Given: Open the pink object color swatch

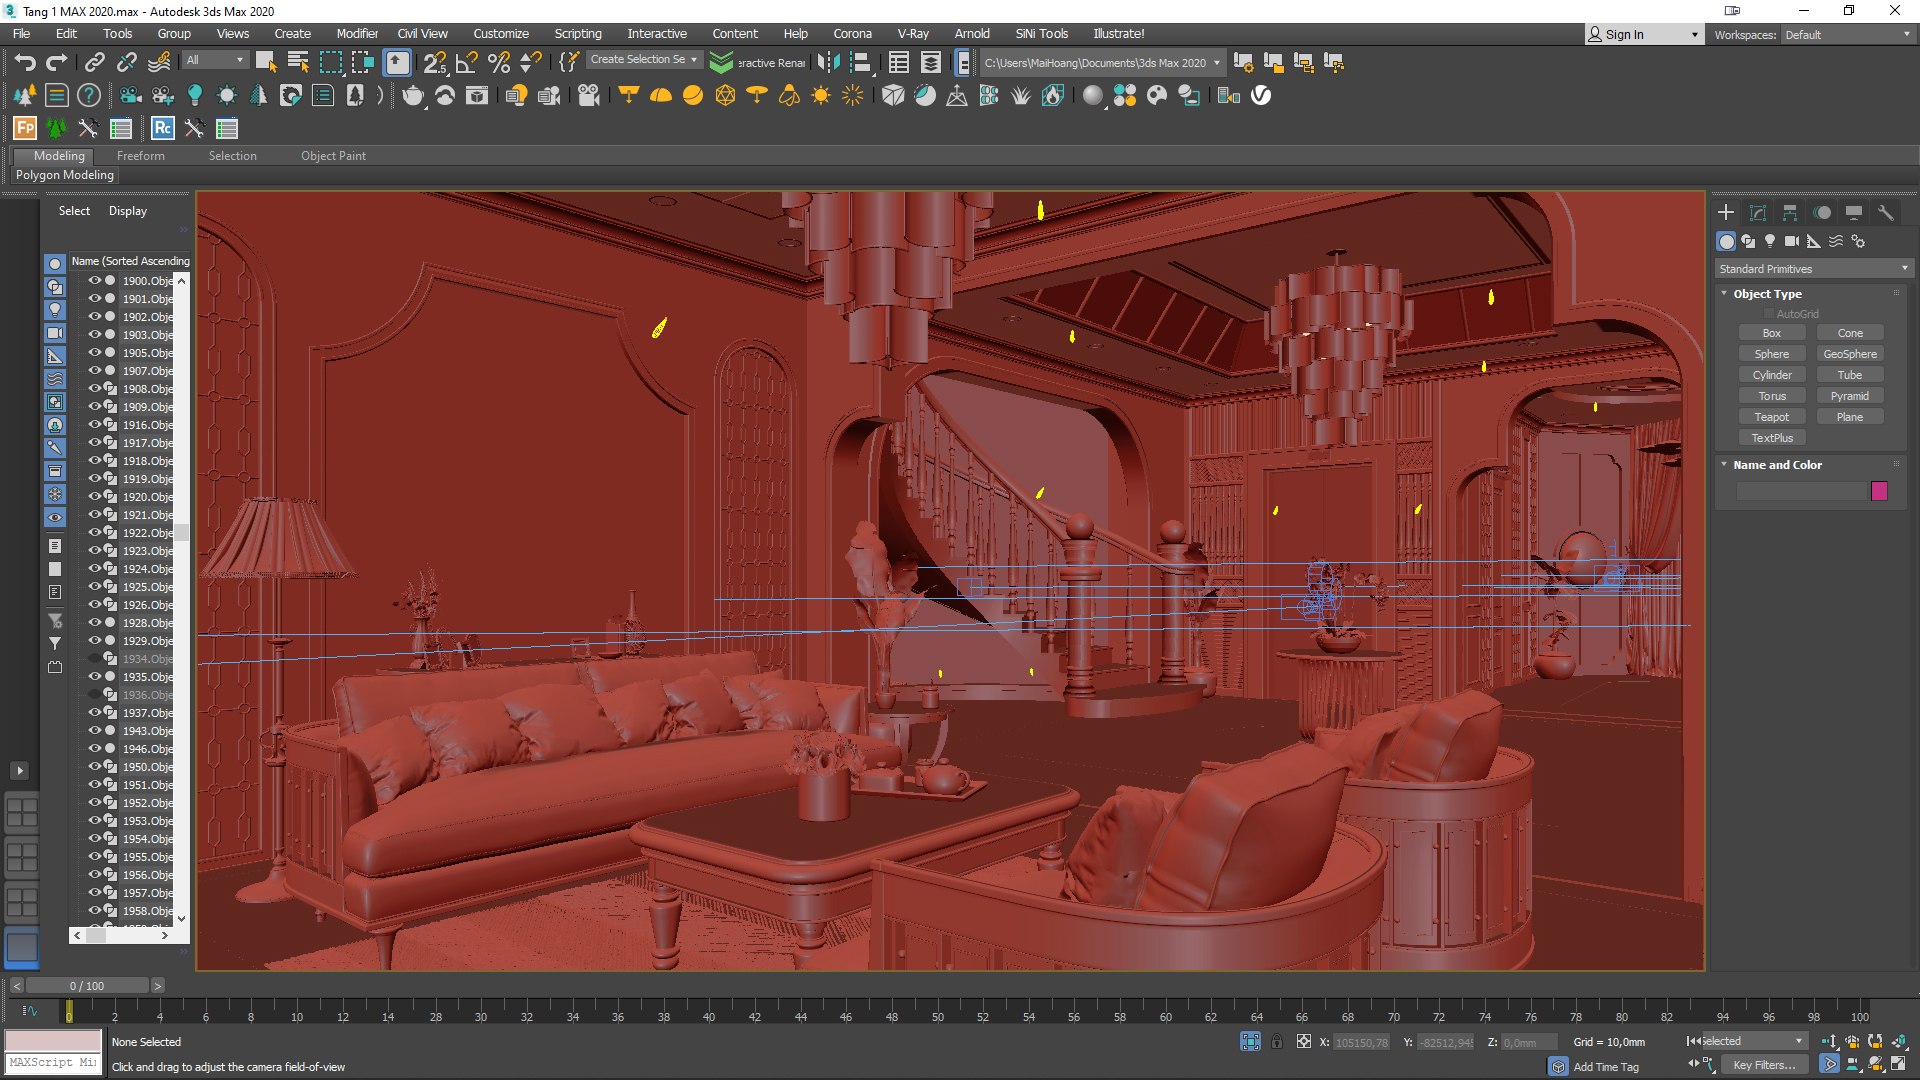Looking at the screenshot, I should coord(1879,491).
